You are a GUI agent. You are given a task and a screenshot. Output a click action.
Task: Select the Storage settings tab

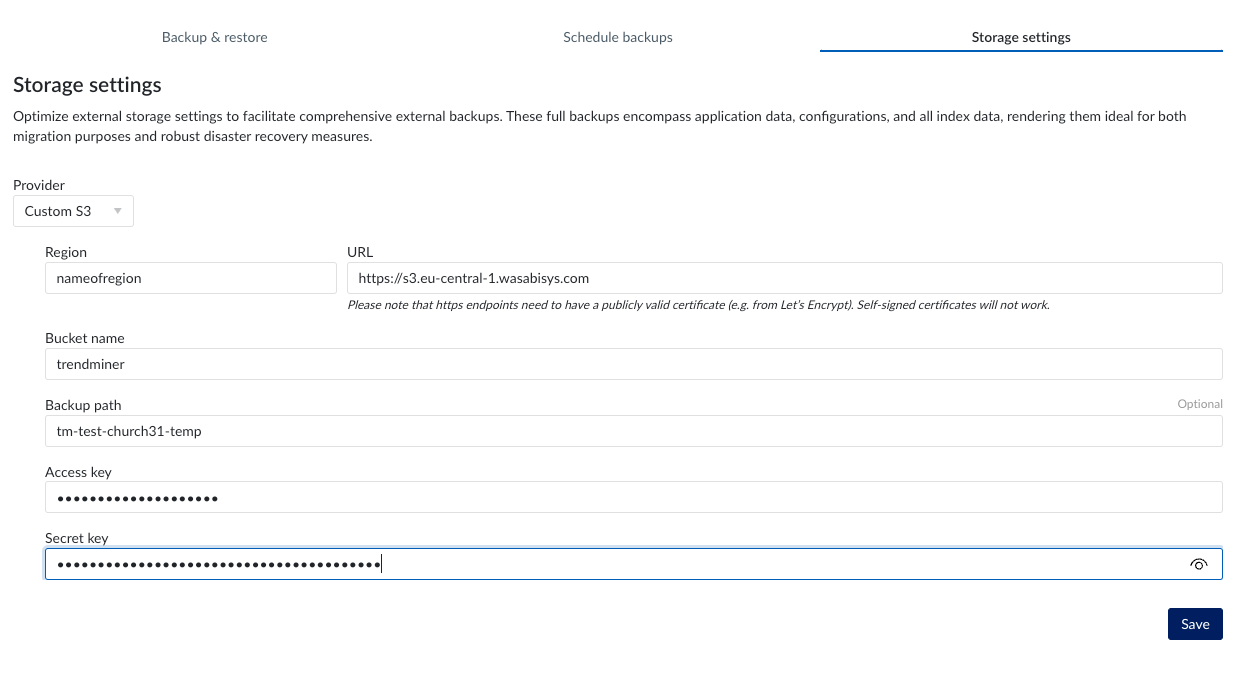point(1020,36)
